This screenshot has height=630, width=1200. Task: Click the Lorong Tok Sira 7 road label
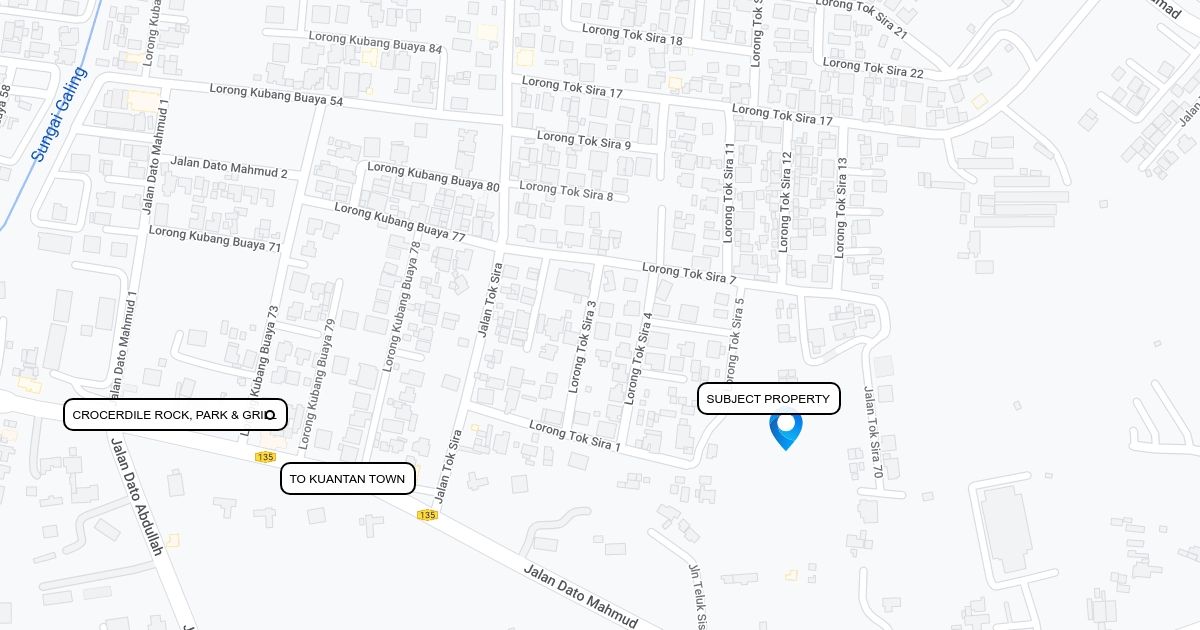click(689, 273)
